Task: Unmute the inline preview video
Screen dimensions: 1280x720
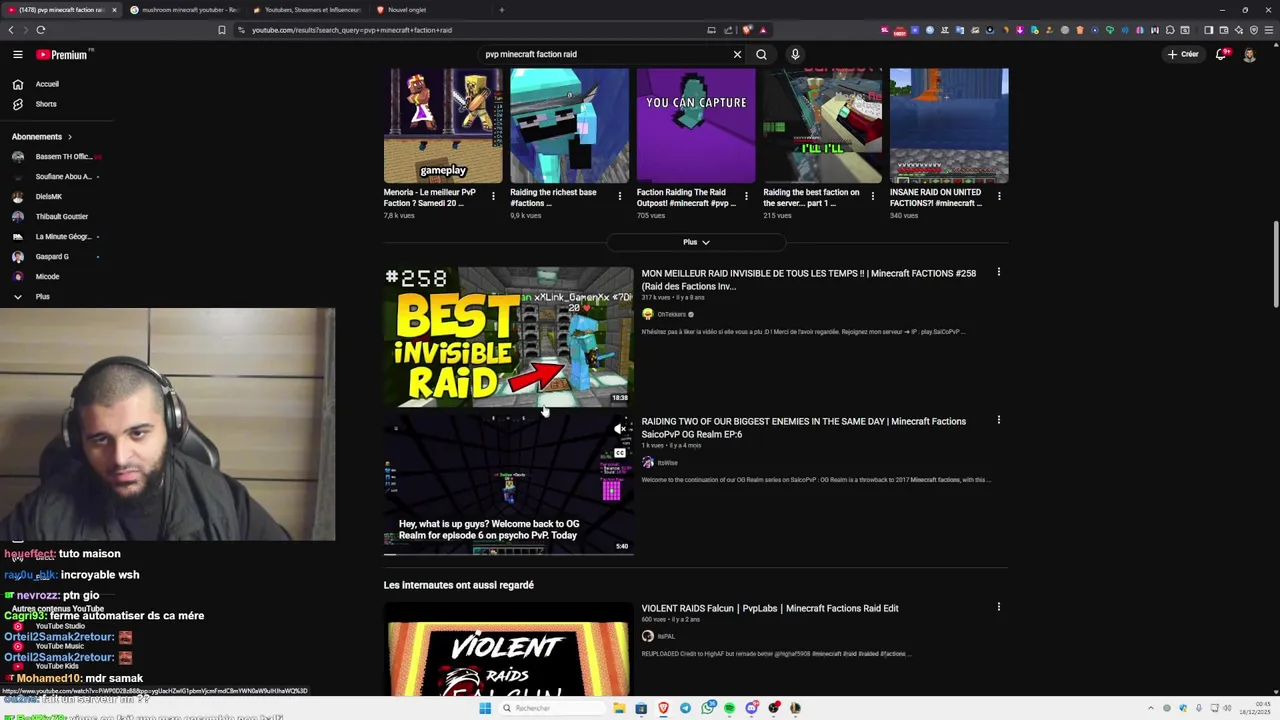Action: (x=620, y=429)
